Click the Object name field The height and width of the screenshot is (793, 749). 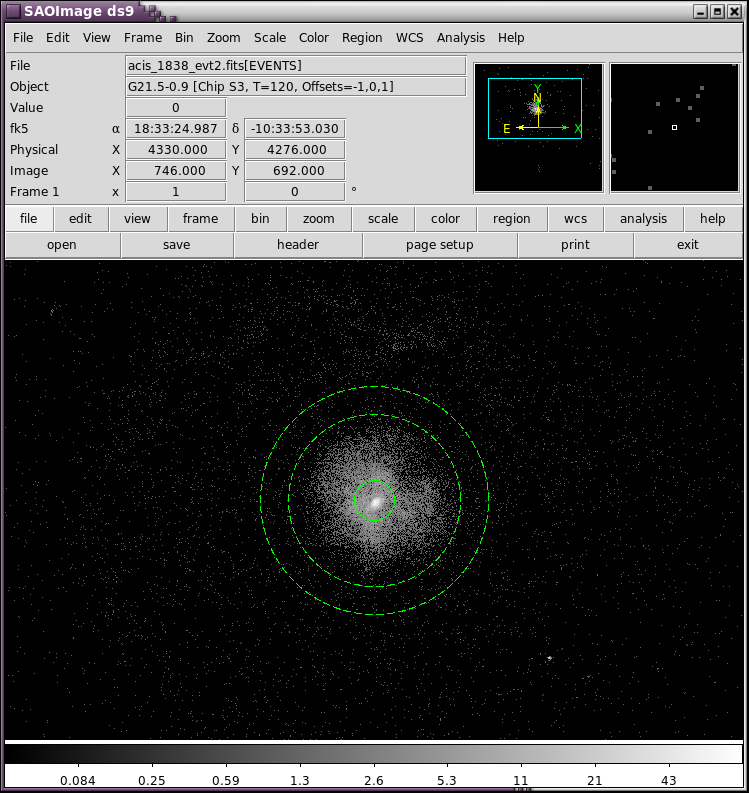coord(295,87)
